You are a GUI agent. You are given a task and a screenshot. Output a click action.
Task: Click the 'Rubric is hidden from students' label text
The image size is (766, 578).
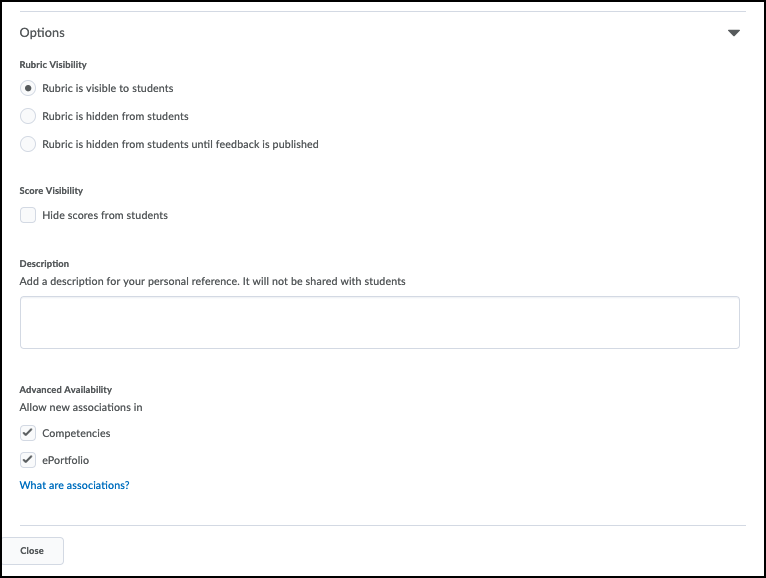[115, 116]
